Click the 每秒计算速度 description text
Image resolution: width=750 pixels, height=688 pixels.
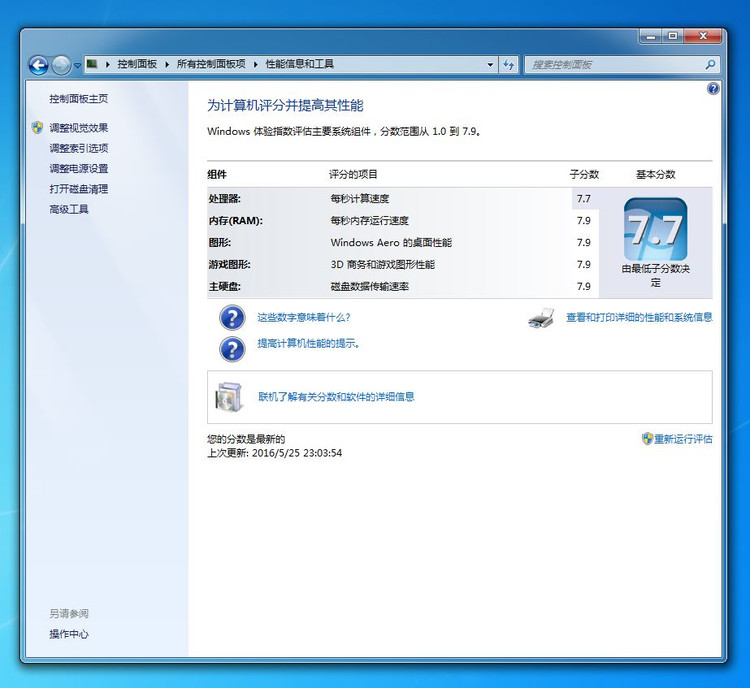pos(360,199)
